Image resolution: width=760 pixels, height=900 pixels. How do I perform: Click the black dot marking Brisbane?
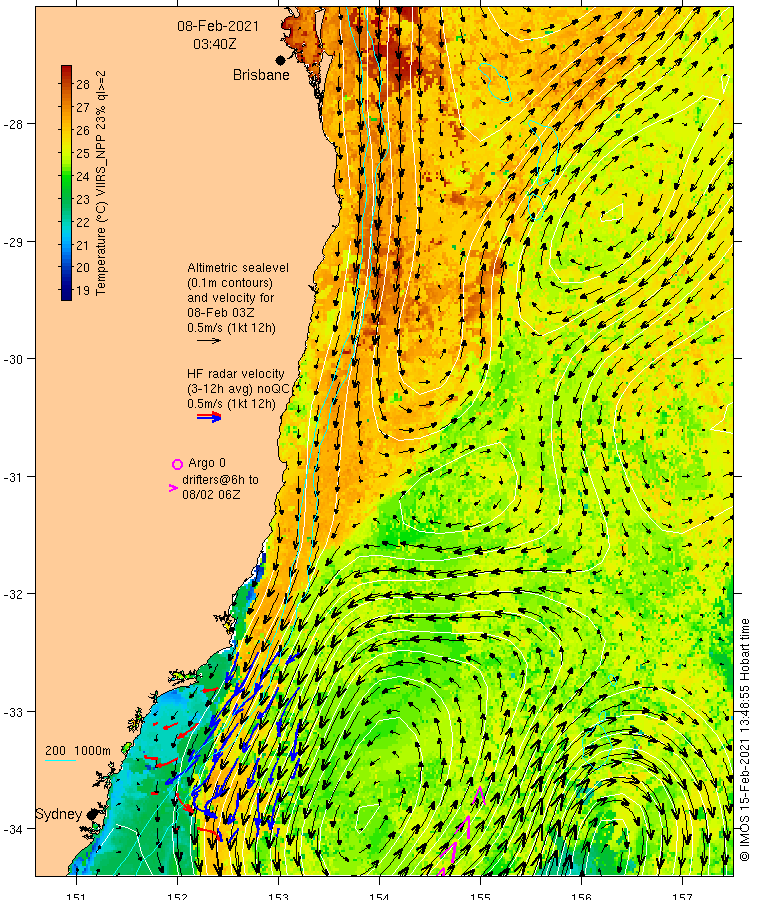point(280,60)
